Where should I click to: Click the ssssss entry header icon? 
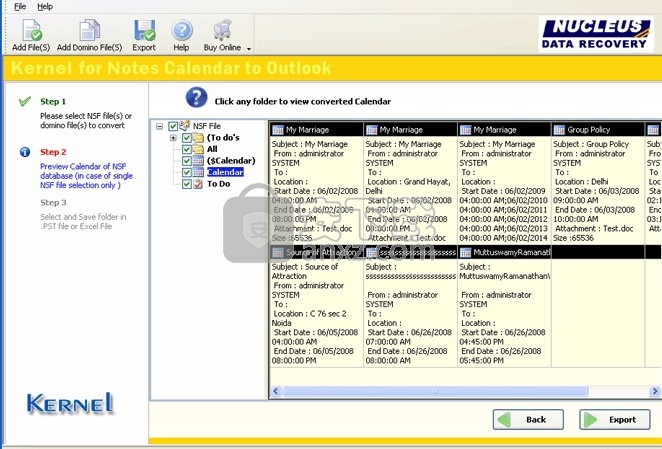point(372,253)
